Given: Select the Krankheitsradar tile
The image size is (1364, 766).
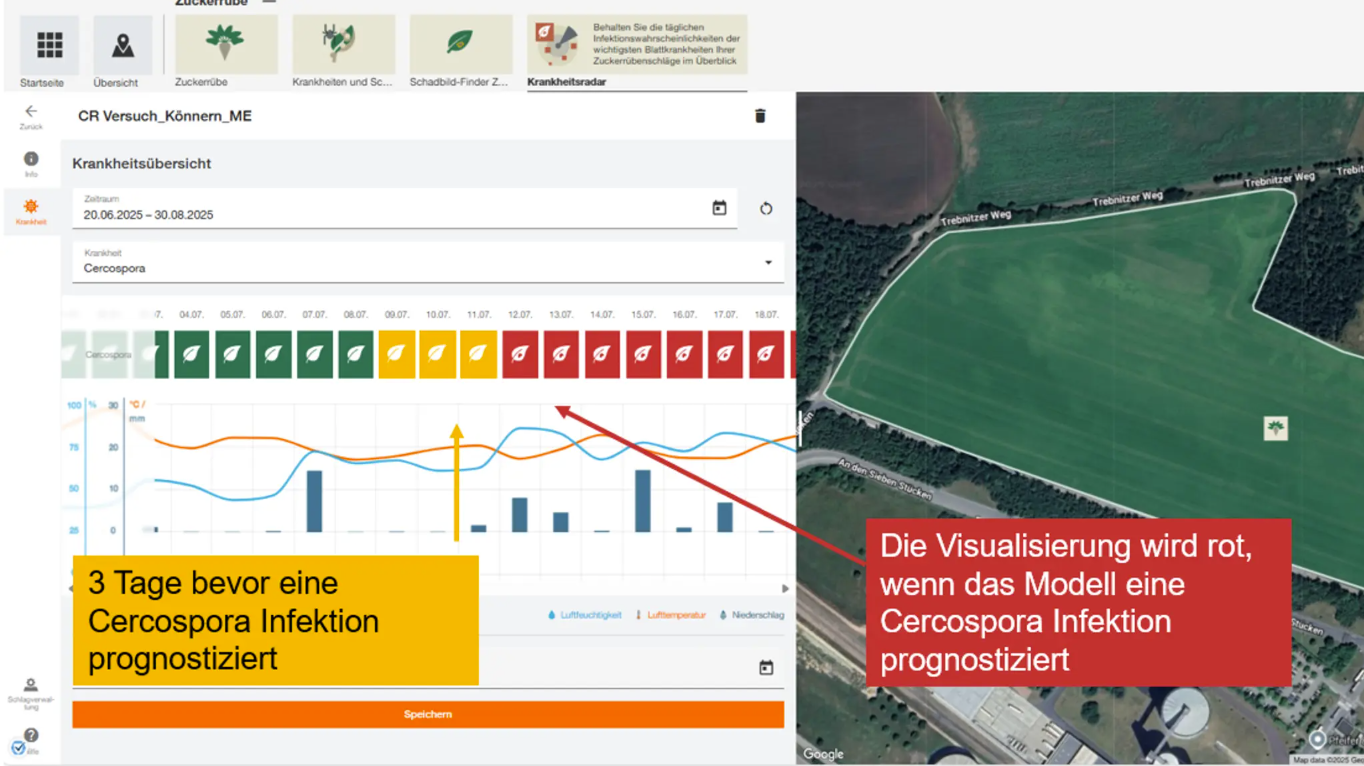Looking at the screenshot, I should click(x=637, y=45).
